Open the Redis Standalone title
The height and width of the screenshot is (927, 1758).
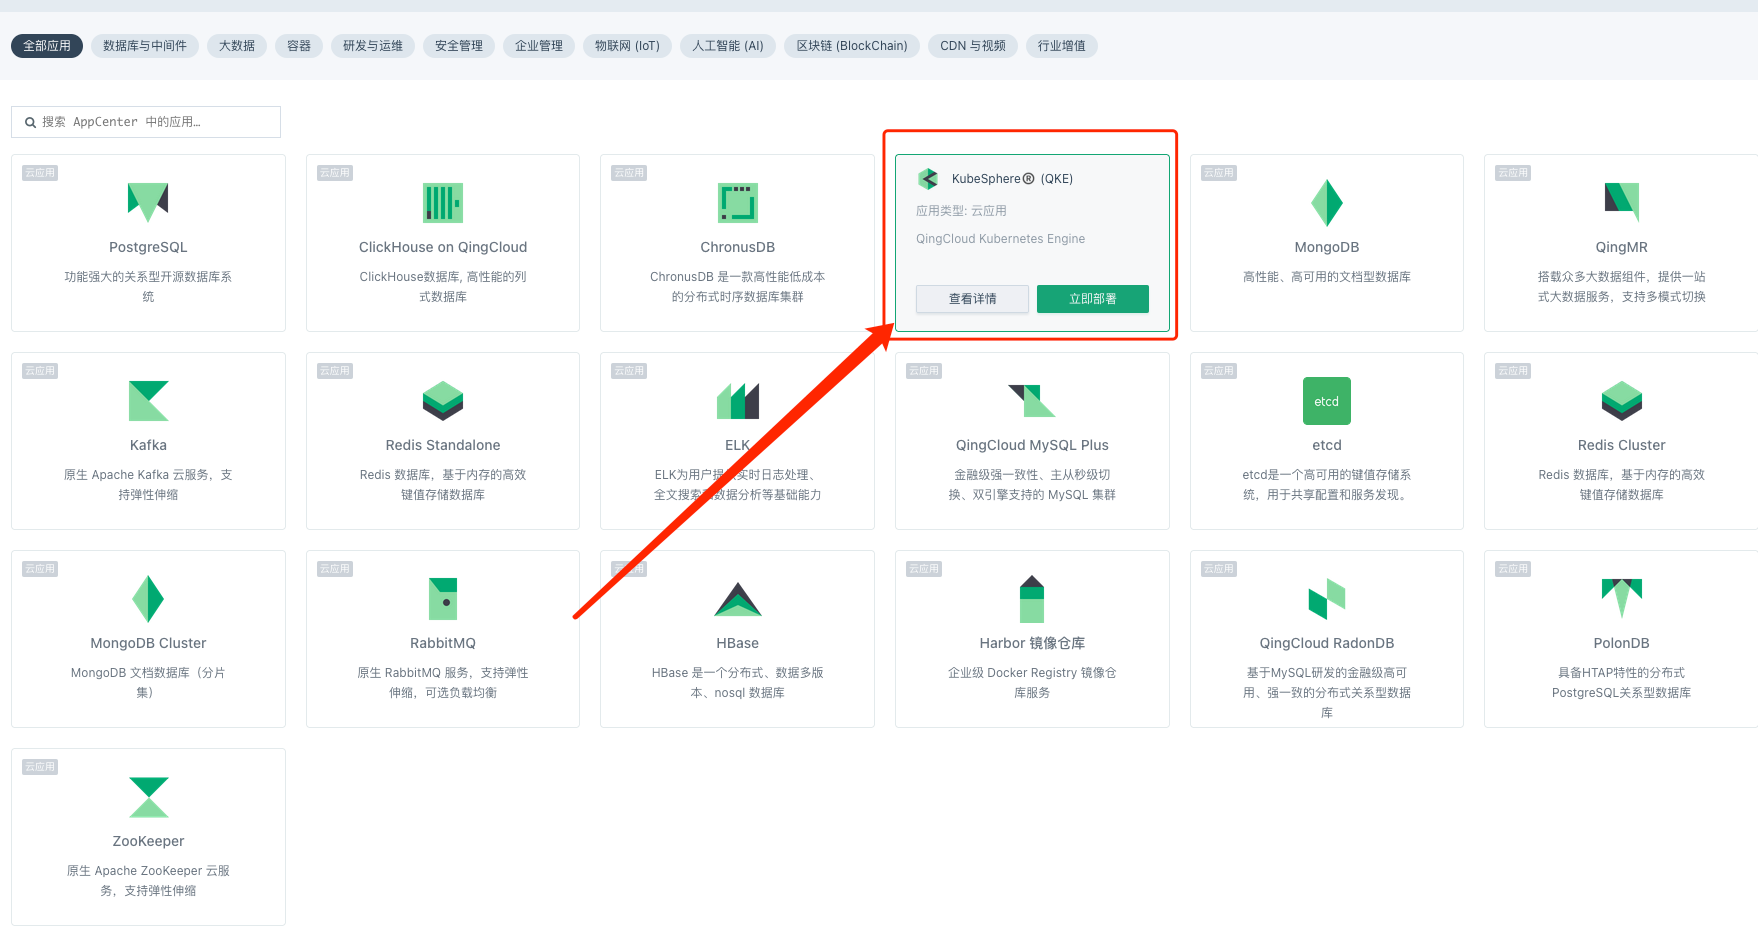point(443,445)
